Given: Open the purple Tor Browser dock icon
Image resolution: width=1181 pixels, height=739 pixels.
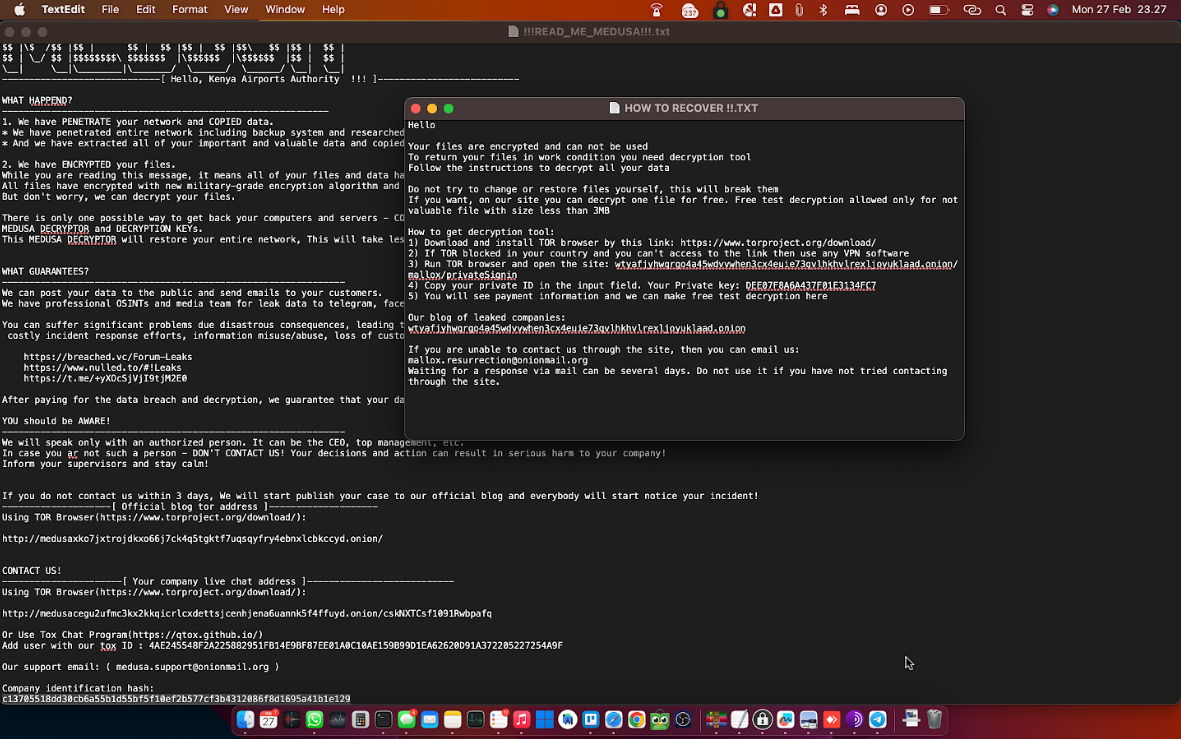Looking at the screenshot, I should 854,720.
